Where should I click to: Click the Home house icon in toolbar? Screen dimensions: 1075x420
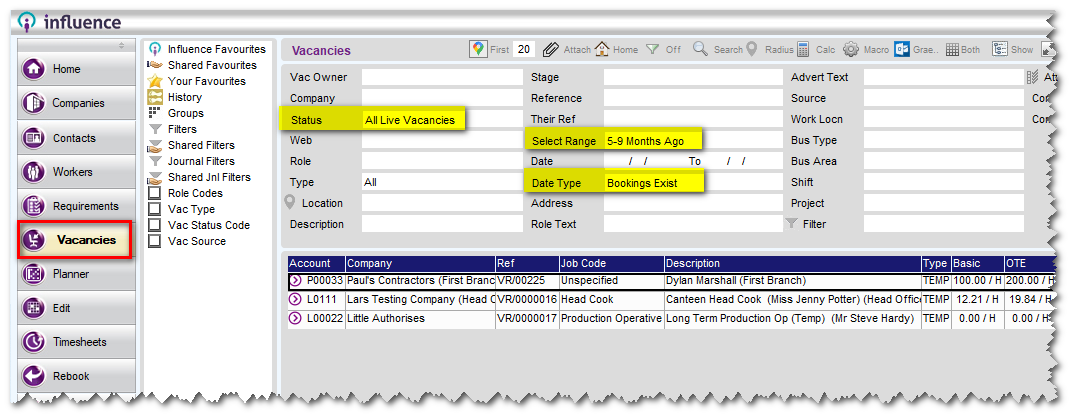(602, 49)
